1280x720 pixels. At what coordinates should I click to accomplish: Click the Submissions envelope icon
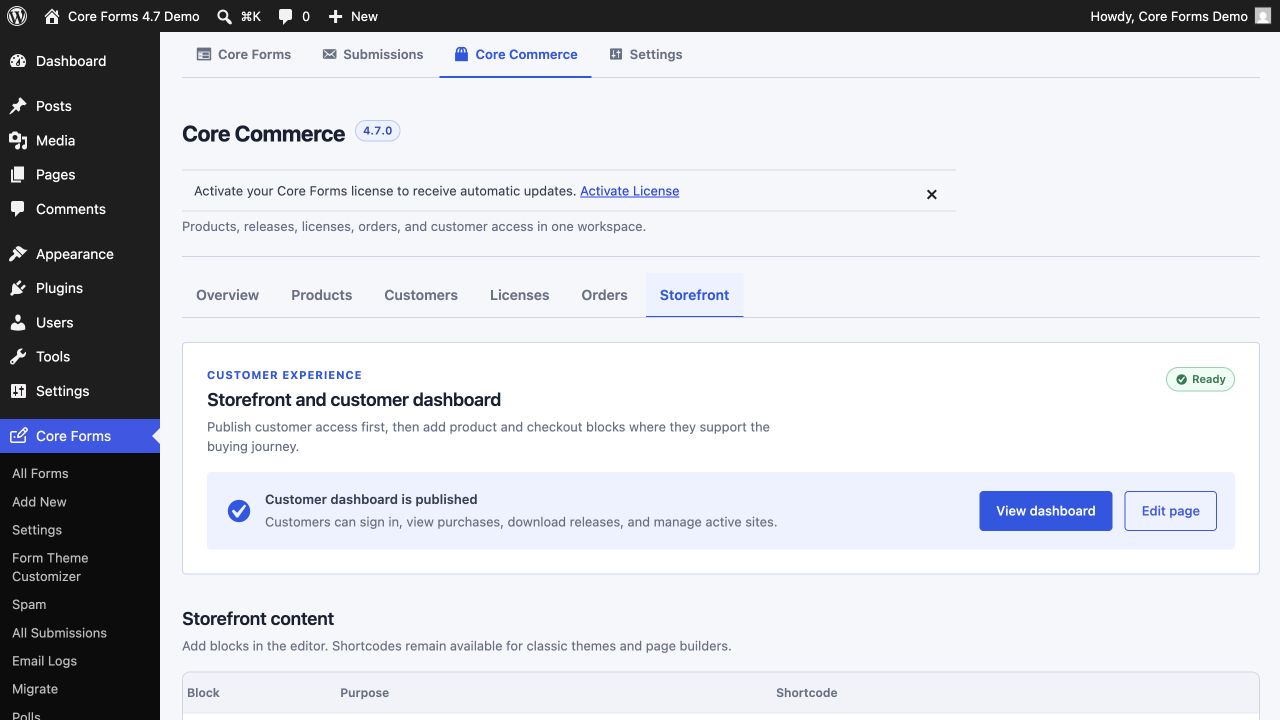click(x=329, y=54)
